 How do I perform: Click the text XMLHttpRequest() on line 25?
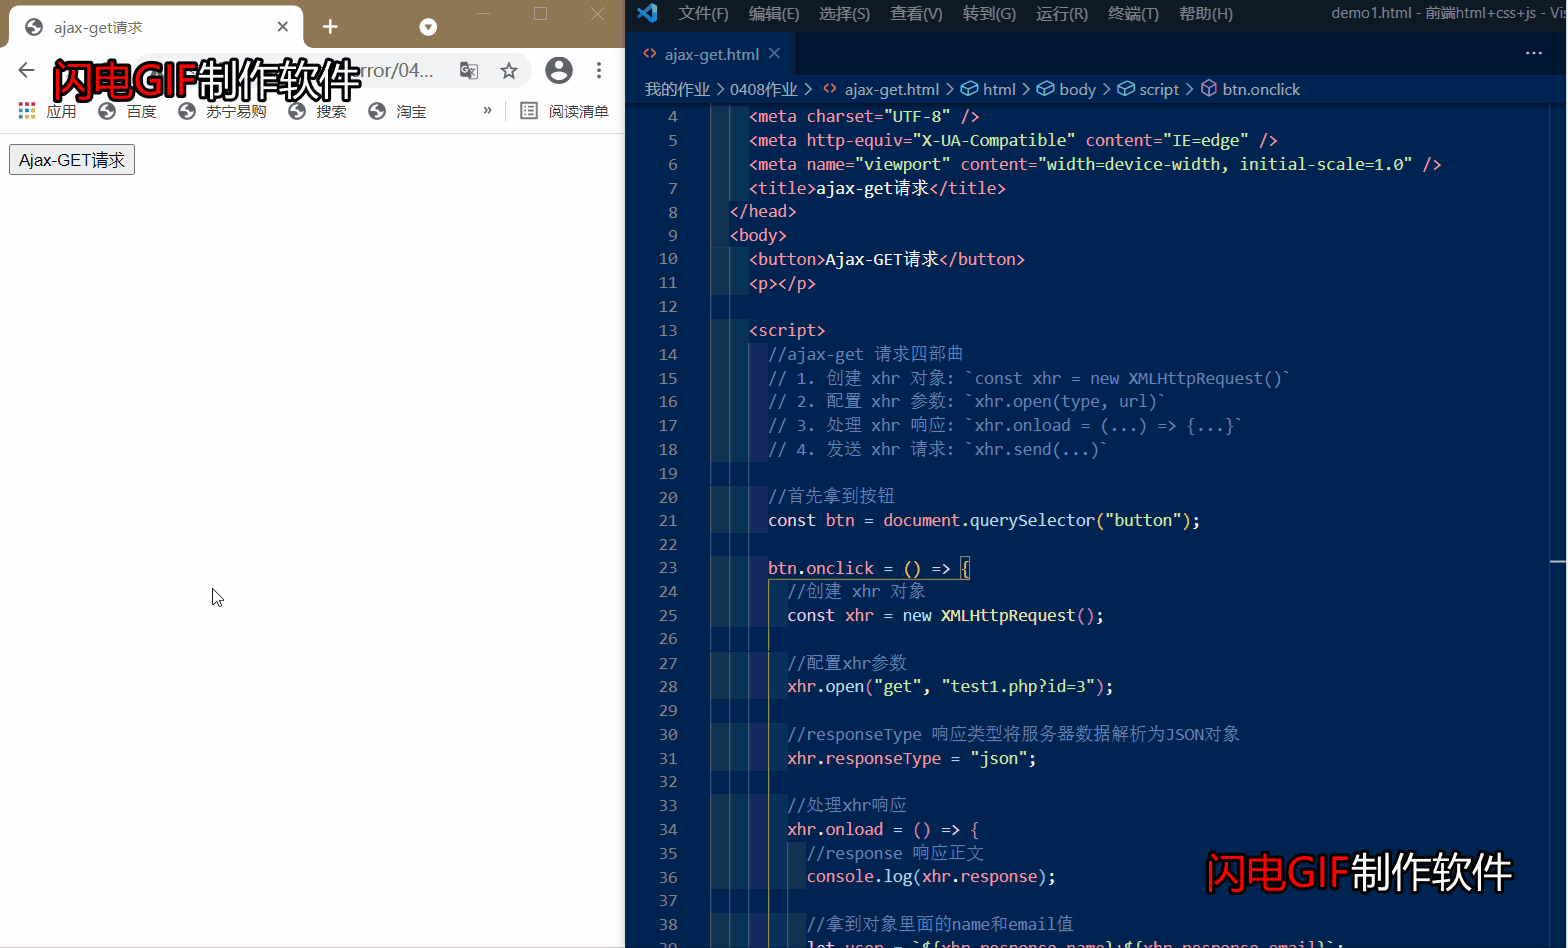tap(1018, 616)
